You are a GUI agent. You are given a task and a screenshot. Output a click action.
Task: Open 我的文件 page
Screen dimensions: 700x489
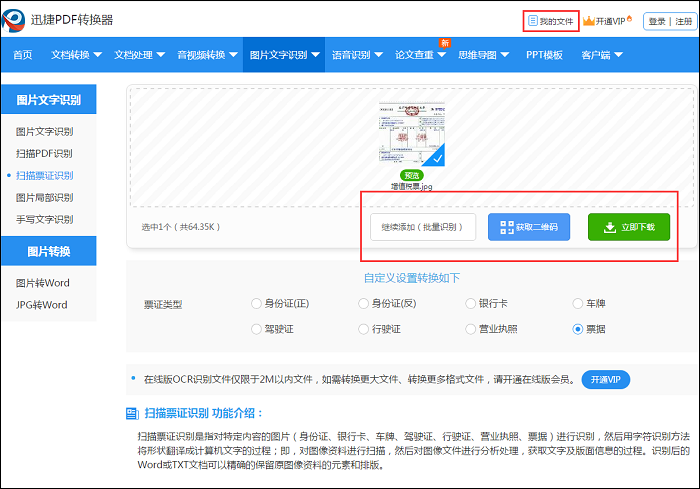tap(551, 20)
